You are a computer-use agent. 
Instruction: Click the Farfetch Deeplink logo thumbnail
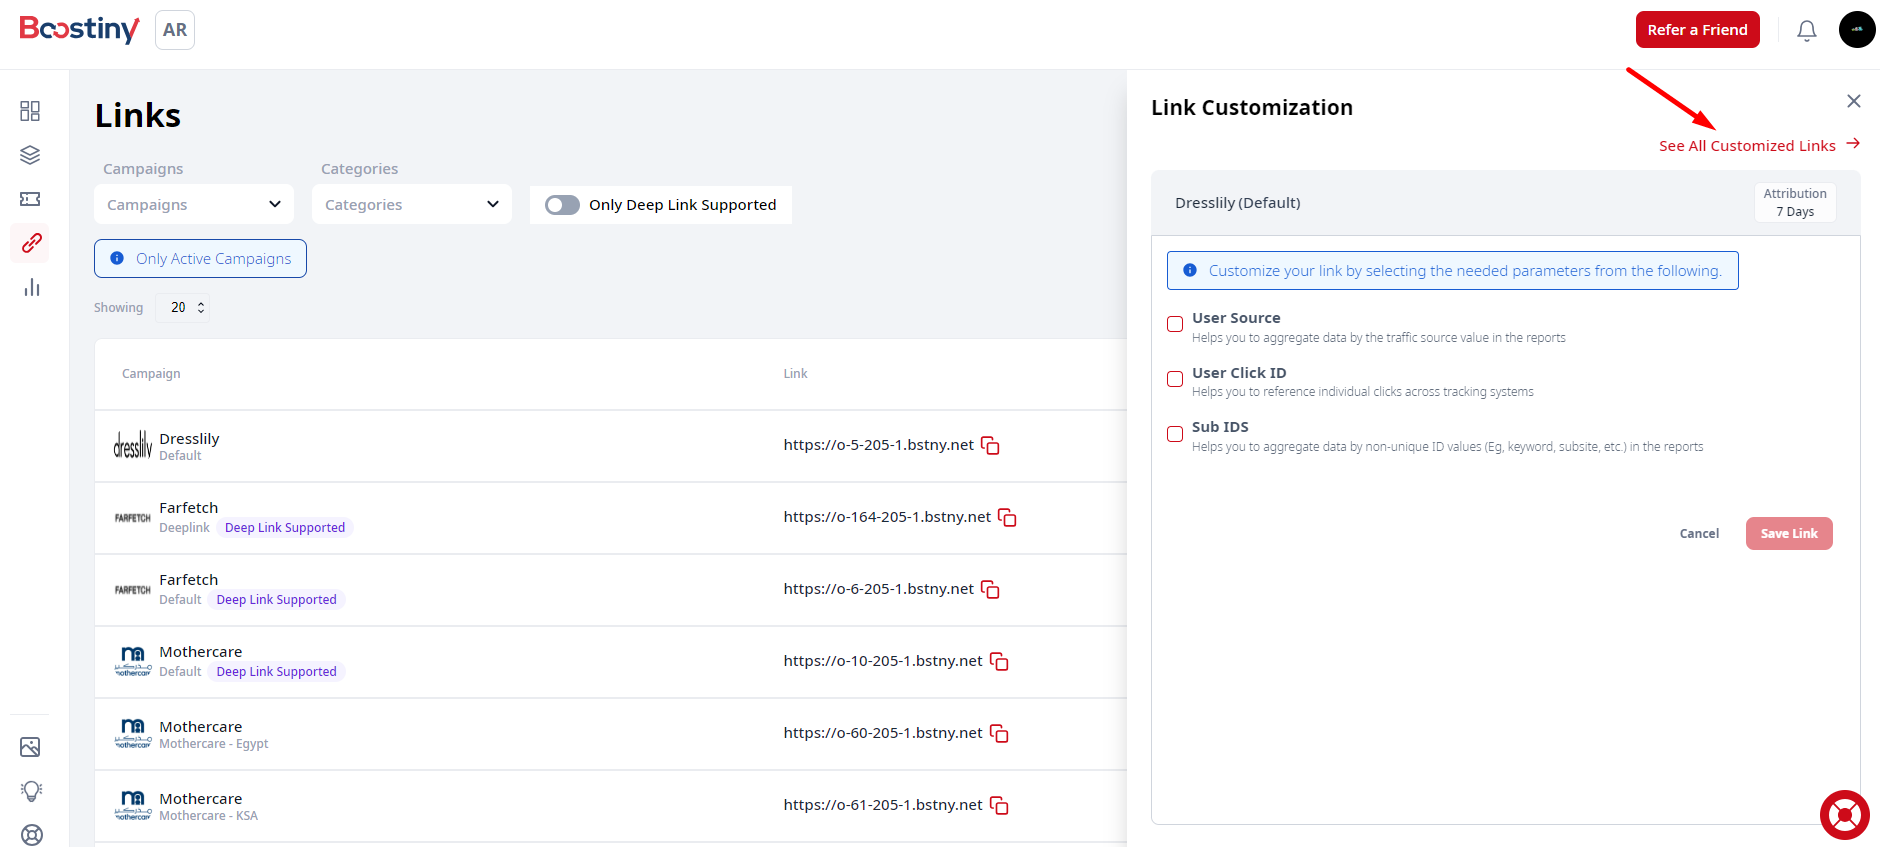132,518
